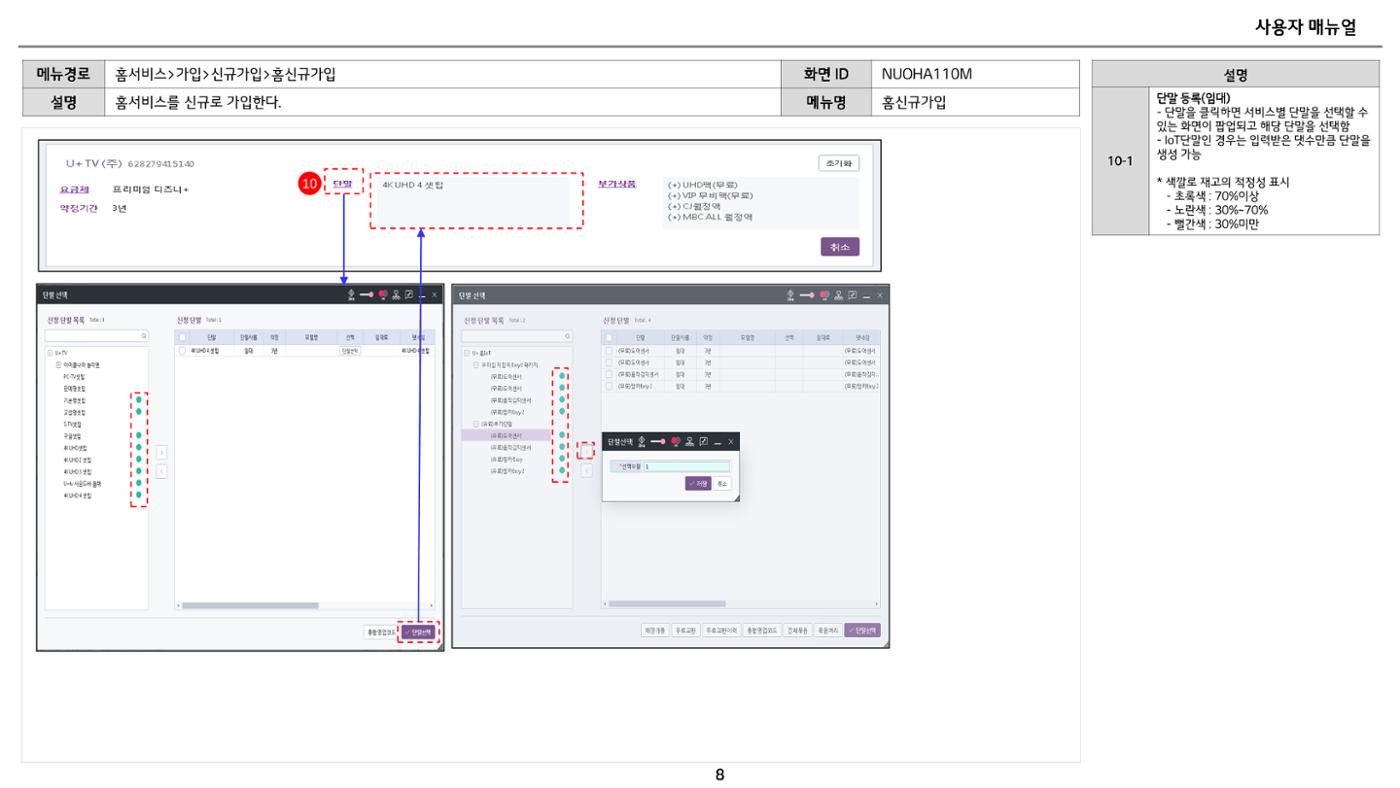Image resolution: width=1400 pixels, height=788 pixels.
Task: Check the (무료)움직임감지센서 table row checkbox
Action: (609, 374)
